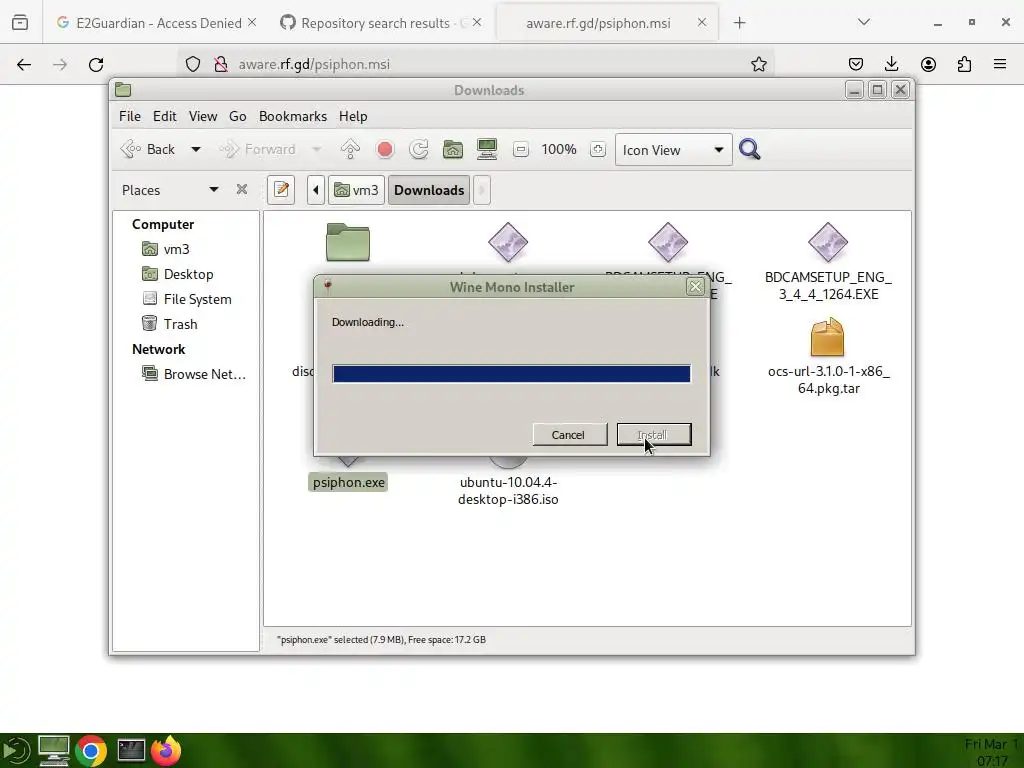Open the Help menu

[353, 116]
